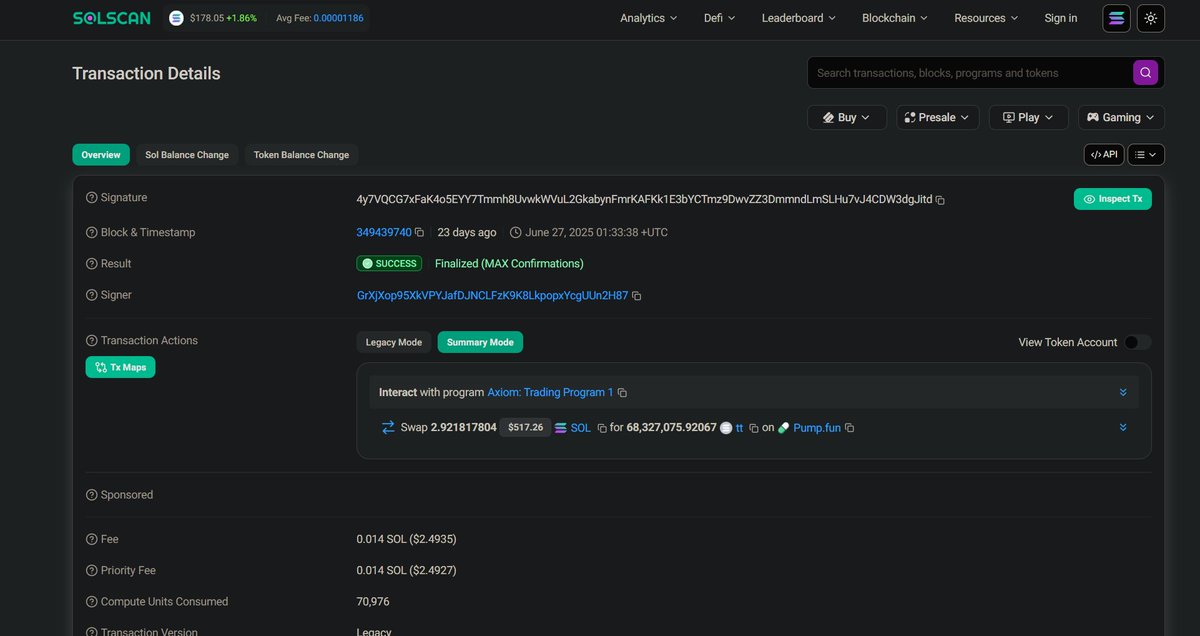The height and width of the screenshot is (636, 1200).
Task: Open the Analytics dropdown menu
Action: [648, 18]
